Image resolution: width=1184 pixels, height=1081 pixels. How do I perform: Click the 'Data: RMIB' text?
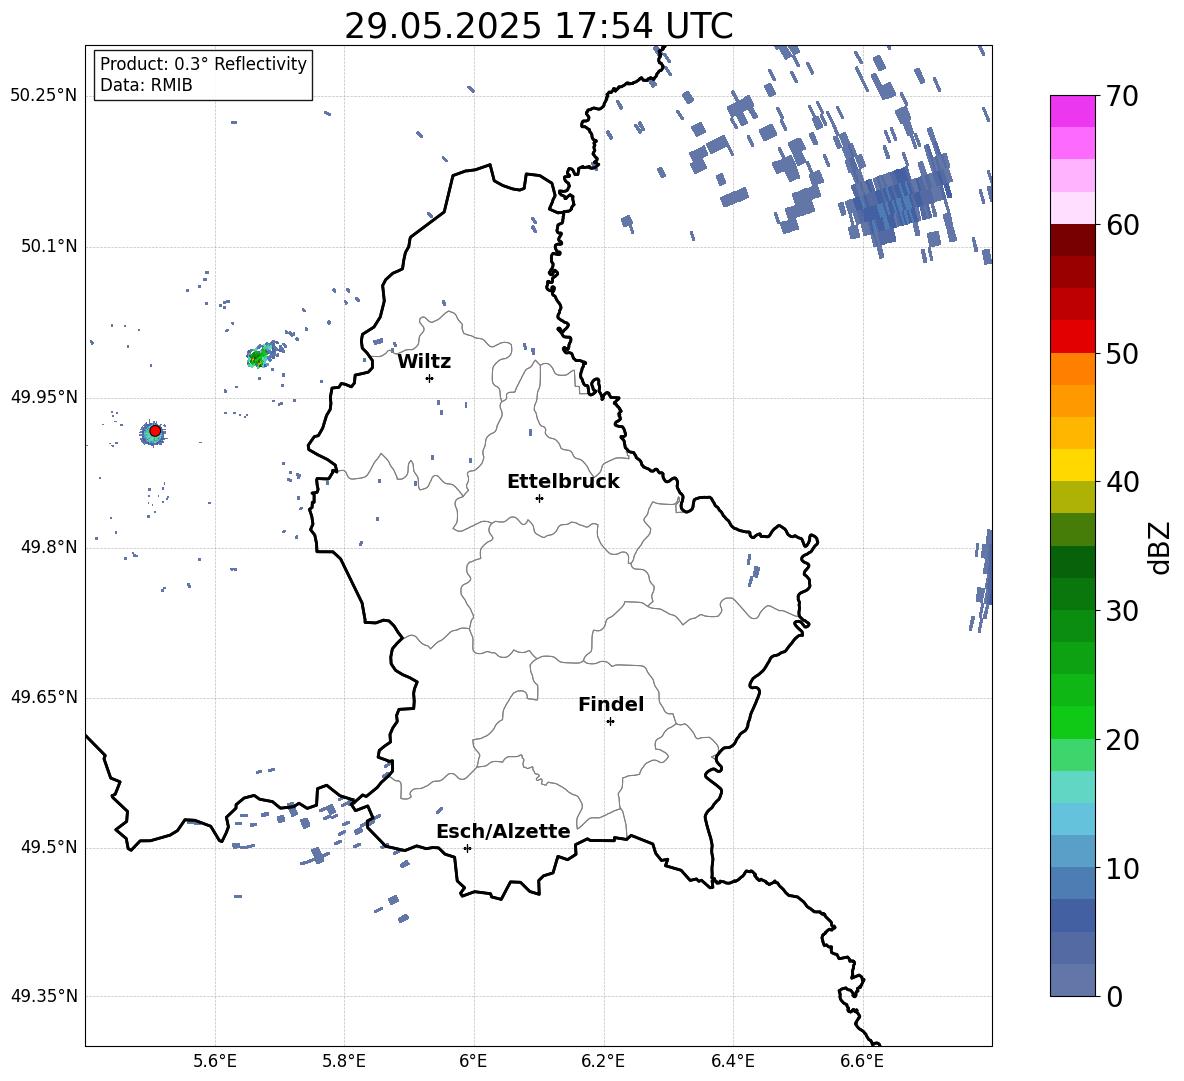point(146,85)
